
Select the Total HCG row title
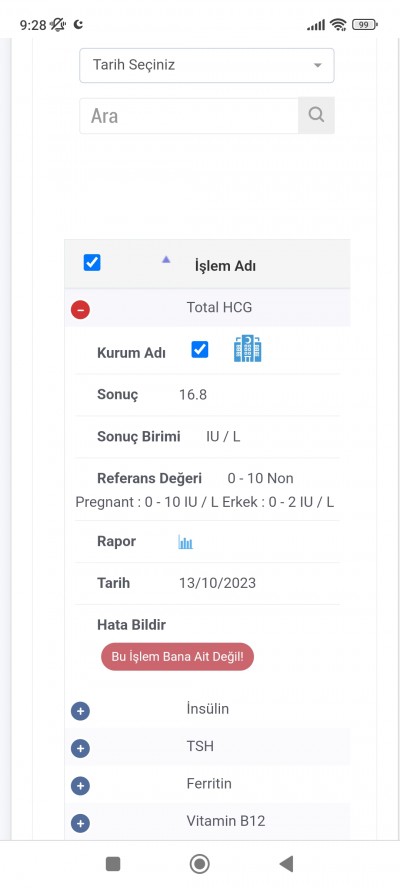click(x=219, y=308)
